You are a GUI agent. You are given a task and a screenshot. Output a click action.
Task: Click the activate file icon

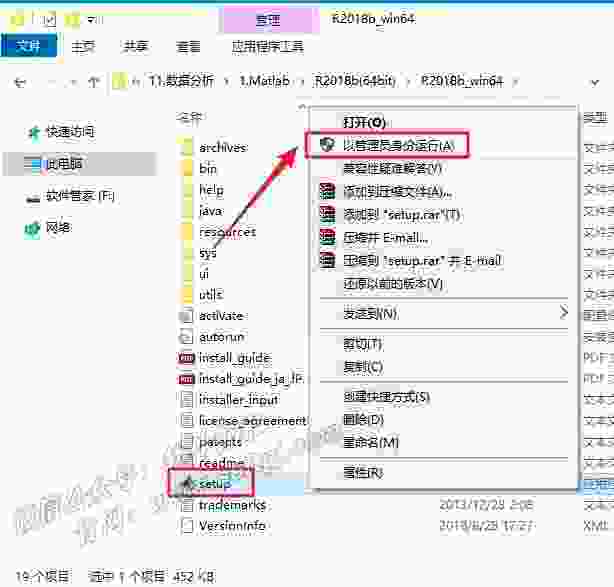tap(186, 316)
